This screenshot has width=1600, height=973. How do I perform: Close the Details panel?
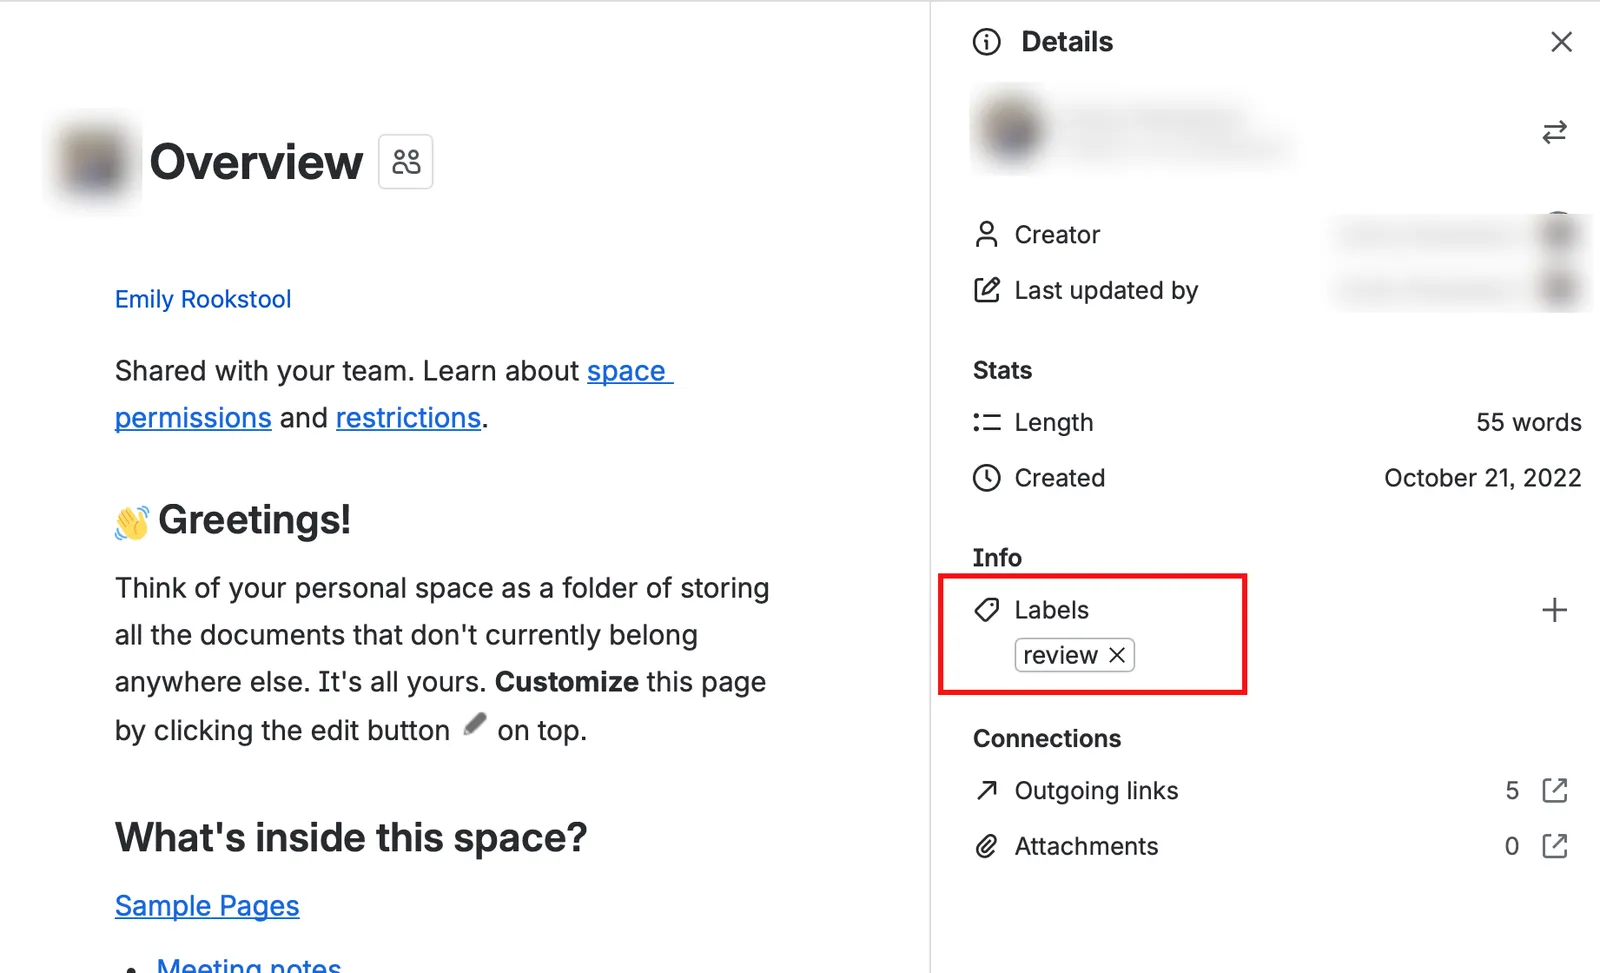click(x=1561, y=42)
